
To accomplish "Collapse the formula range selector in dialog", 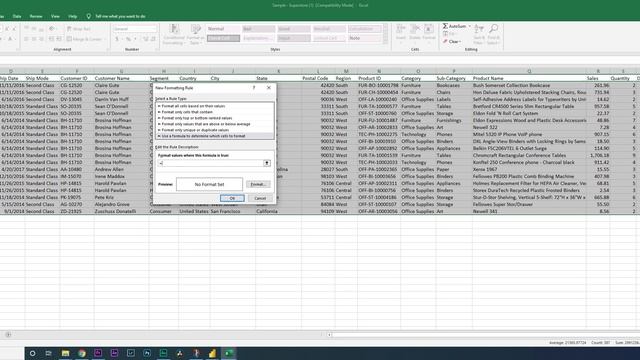I will (267, 163).
